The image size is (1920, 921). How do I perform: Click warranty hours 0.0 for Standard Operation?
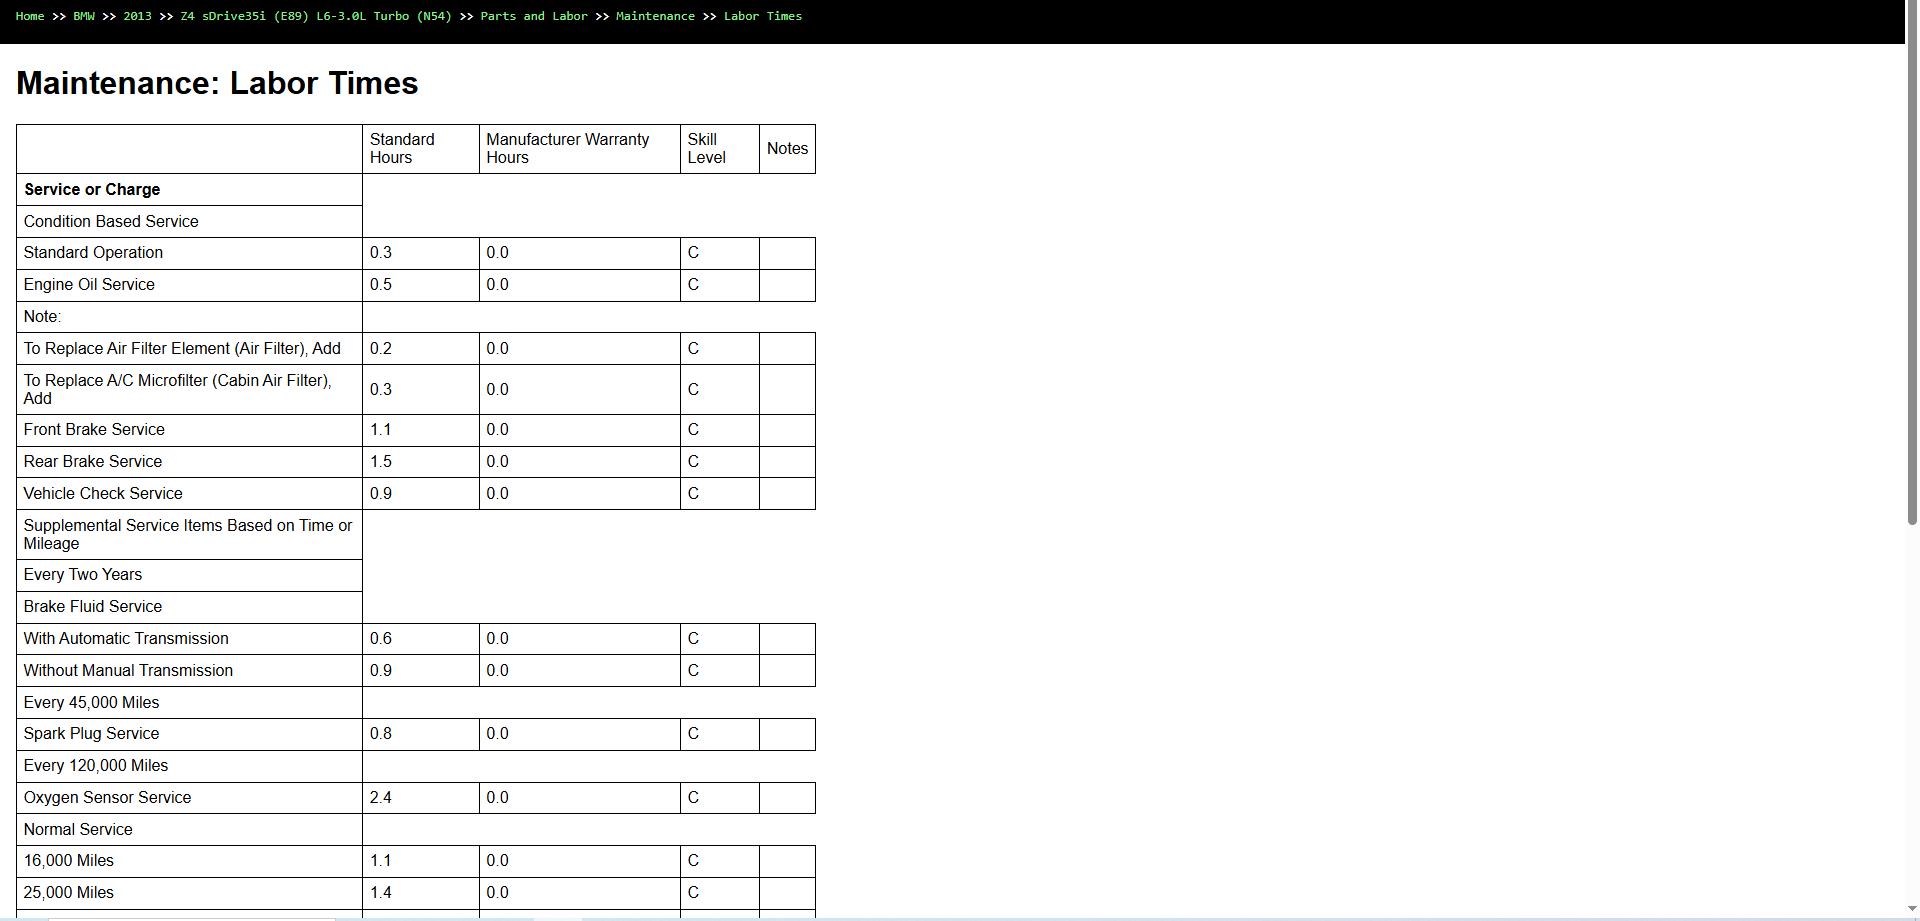580,253
